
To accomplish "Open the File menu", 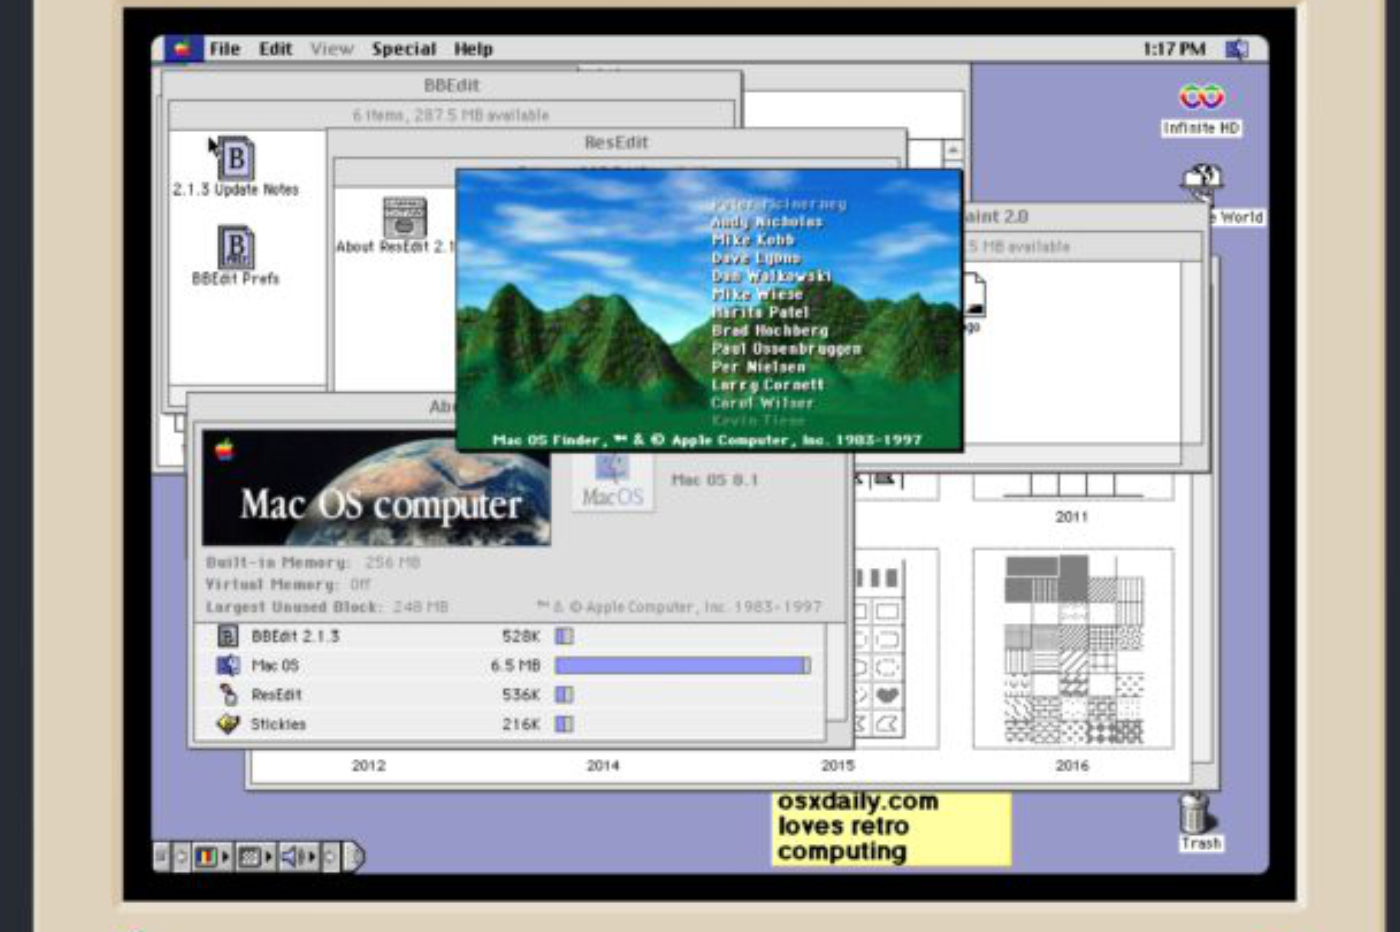I will click(225, 49).
